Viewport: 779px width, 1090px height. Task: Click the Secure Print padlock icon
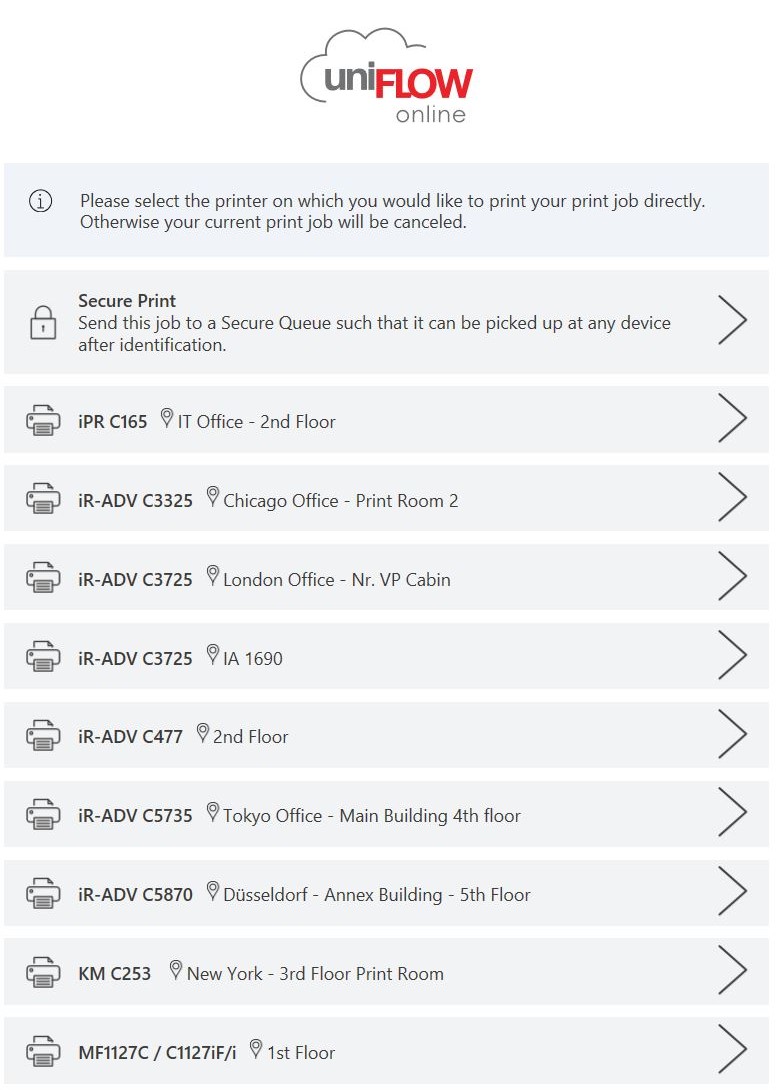coord(43,323)
